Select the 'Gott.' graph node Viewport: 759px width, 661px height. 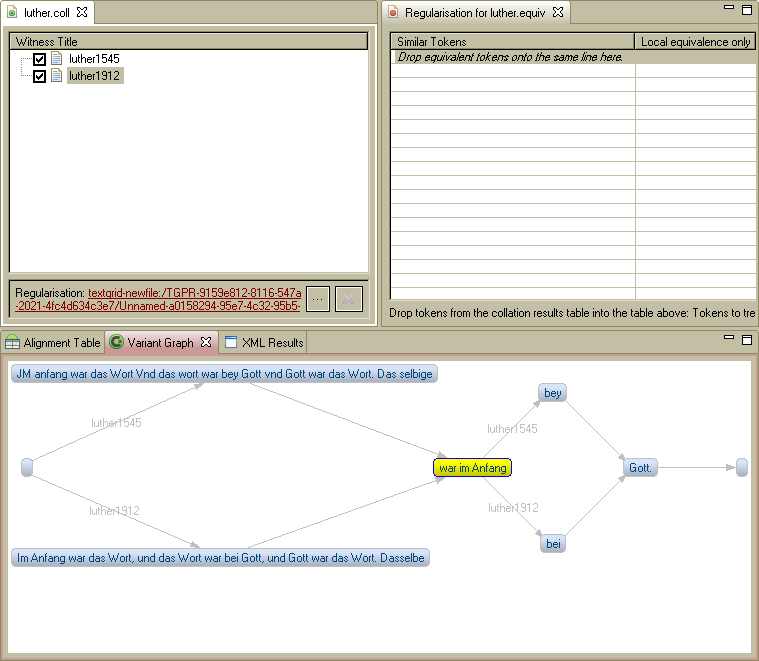click(640, 468)
